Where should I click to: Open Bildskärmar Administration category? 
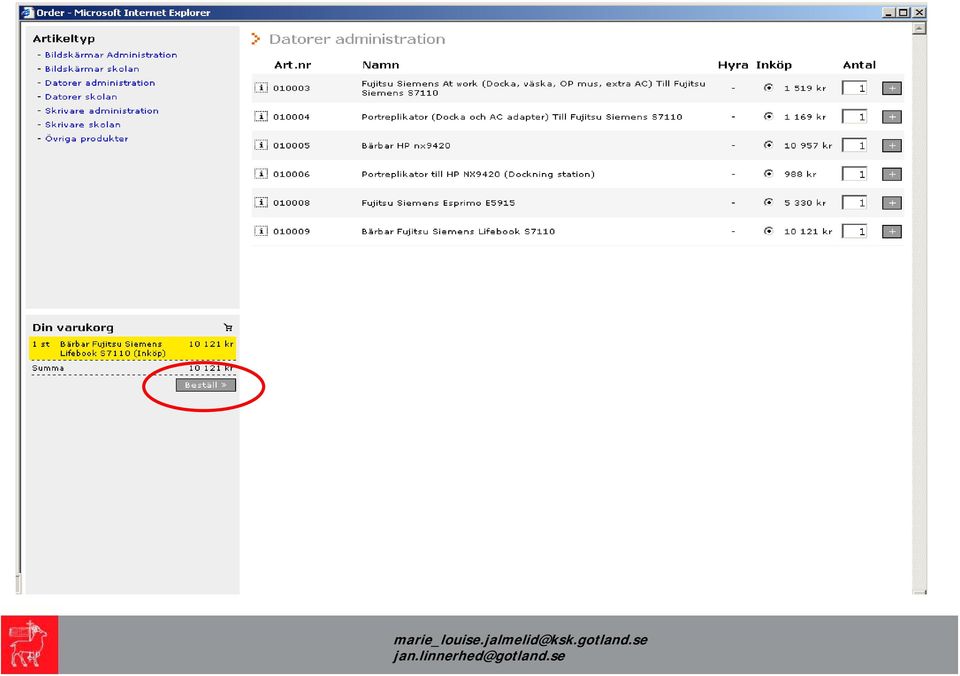[111, 55]
